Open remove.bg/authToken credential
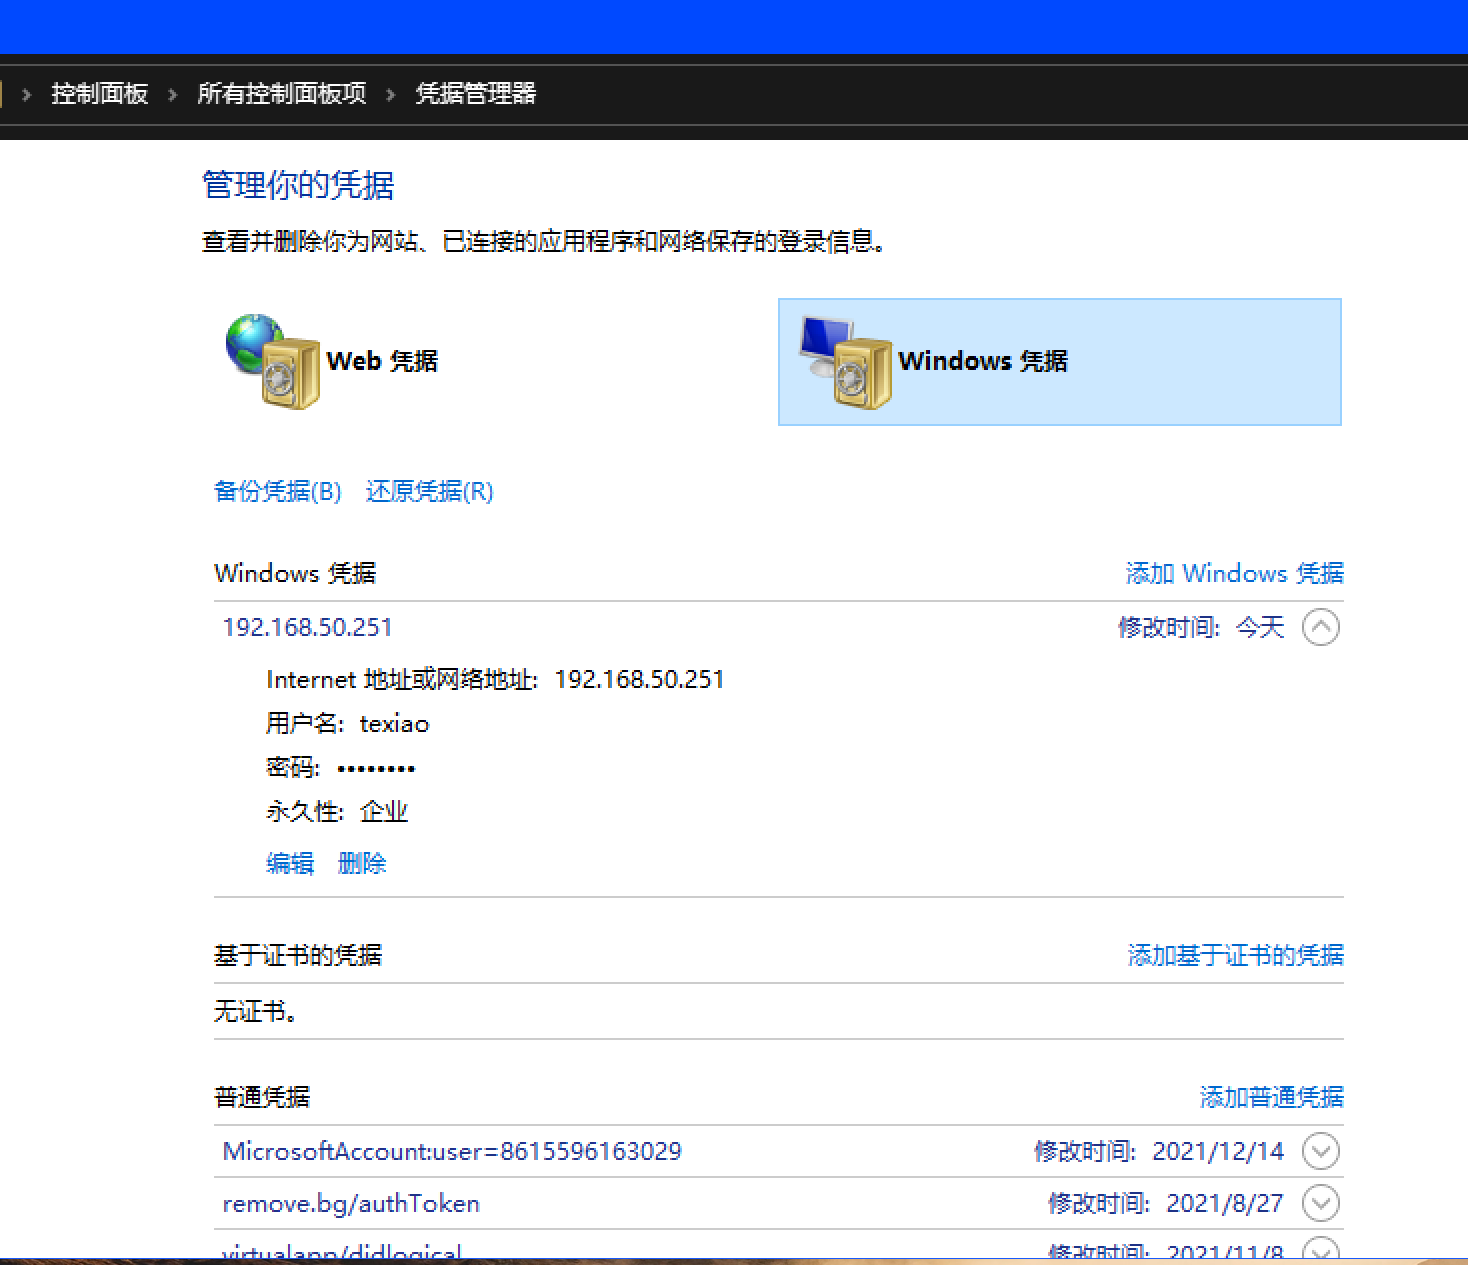This screenshot has width=1468, height=1265. coord(351,1203)
